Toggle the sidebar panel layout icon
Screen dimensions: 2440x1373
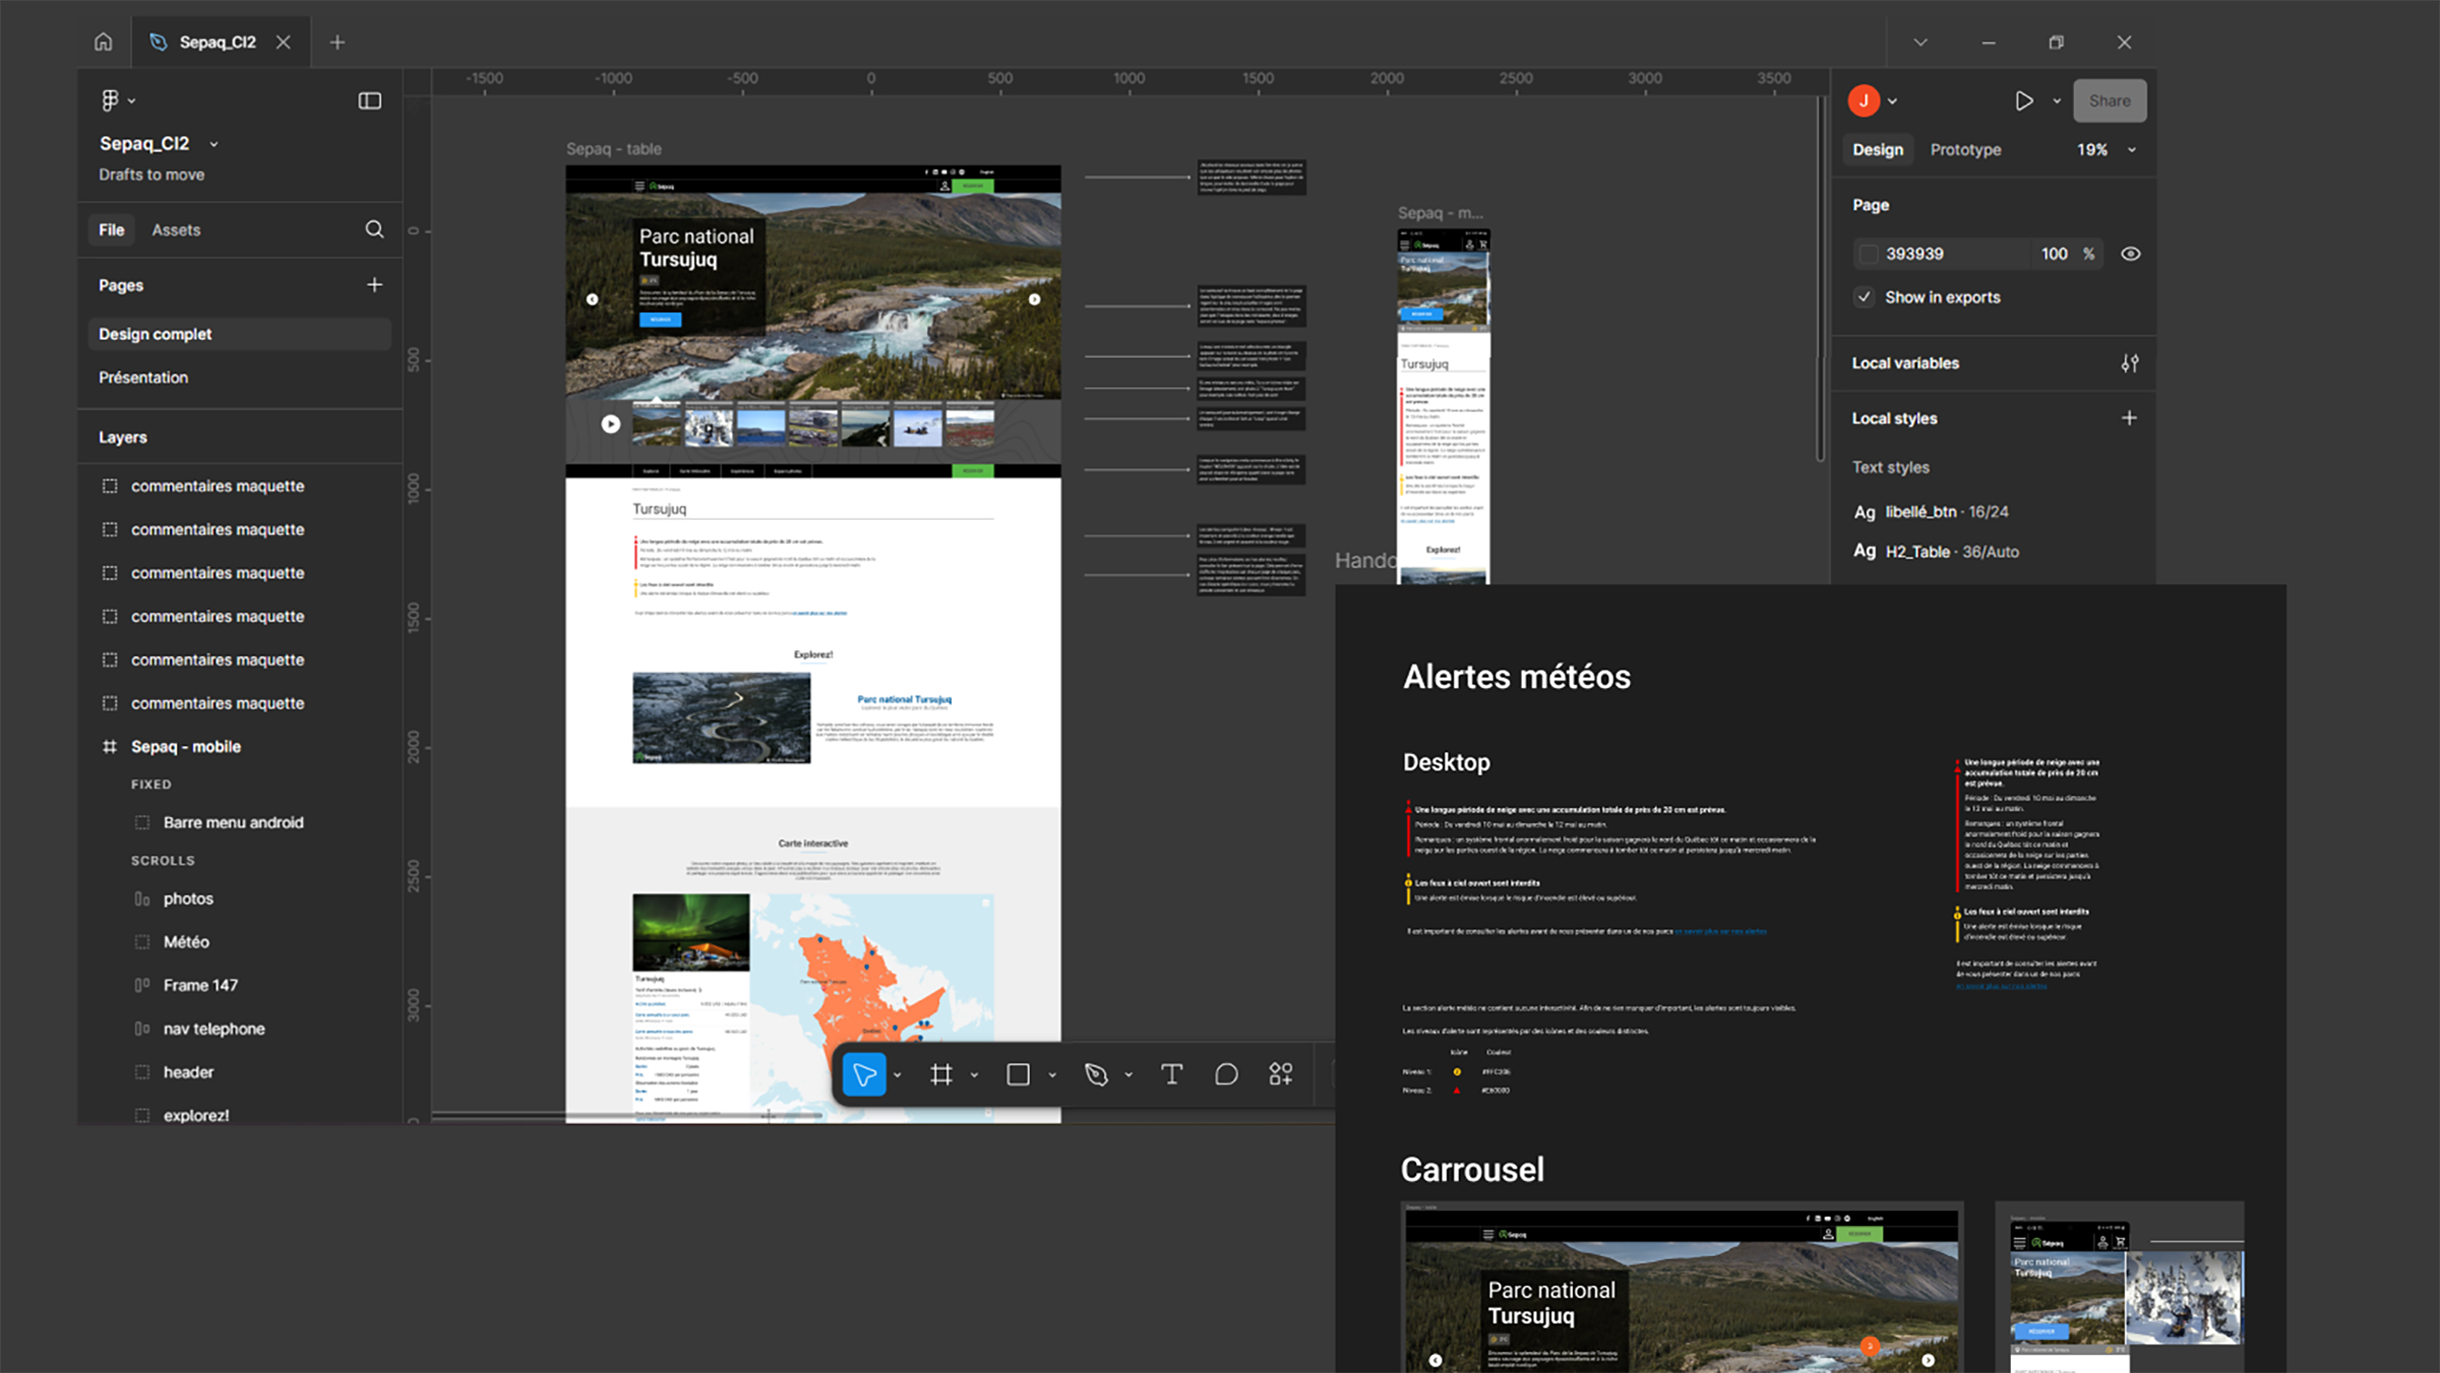pyautogui.click(x=369, y=100)
